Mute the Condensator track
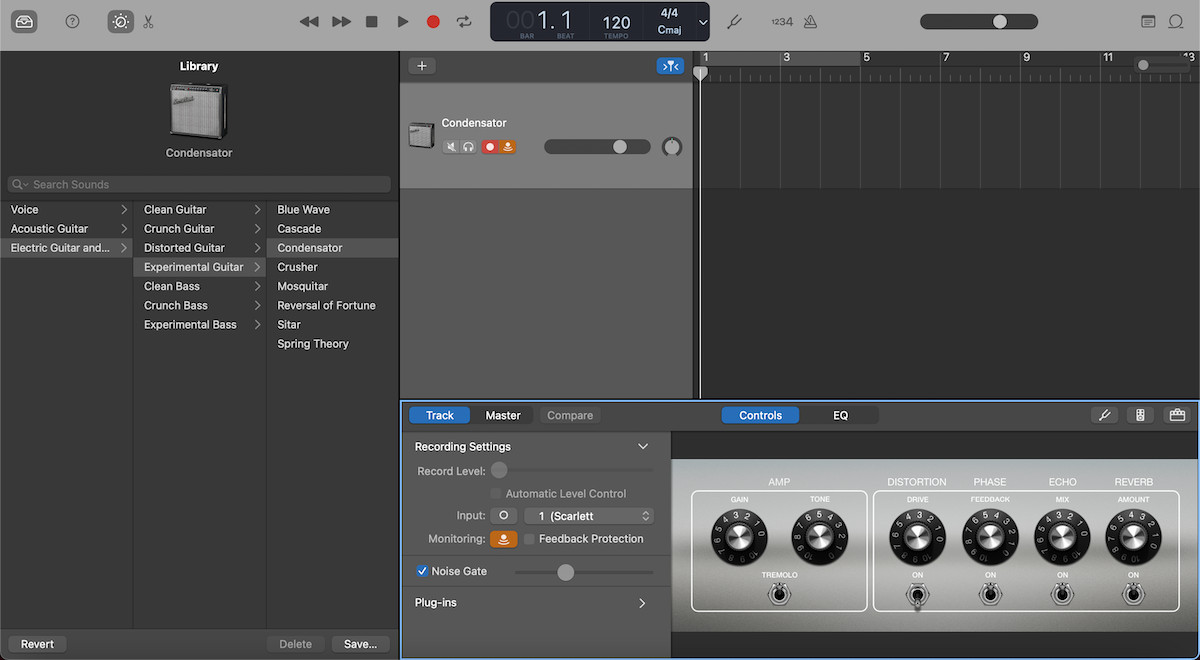This screenshot has height=660, width=1200. tap(452, 147)
